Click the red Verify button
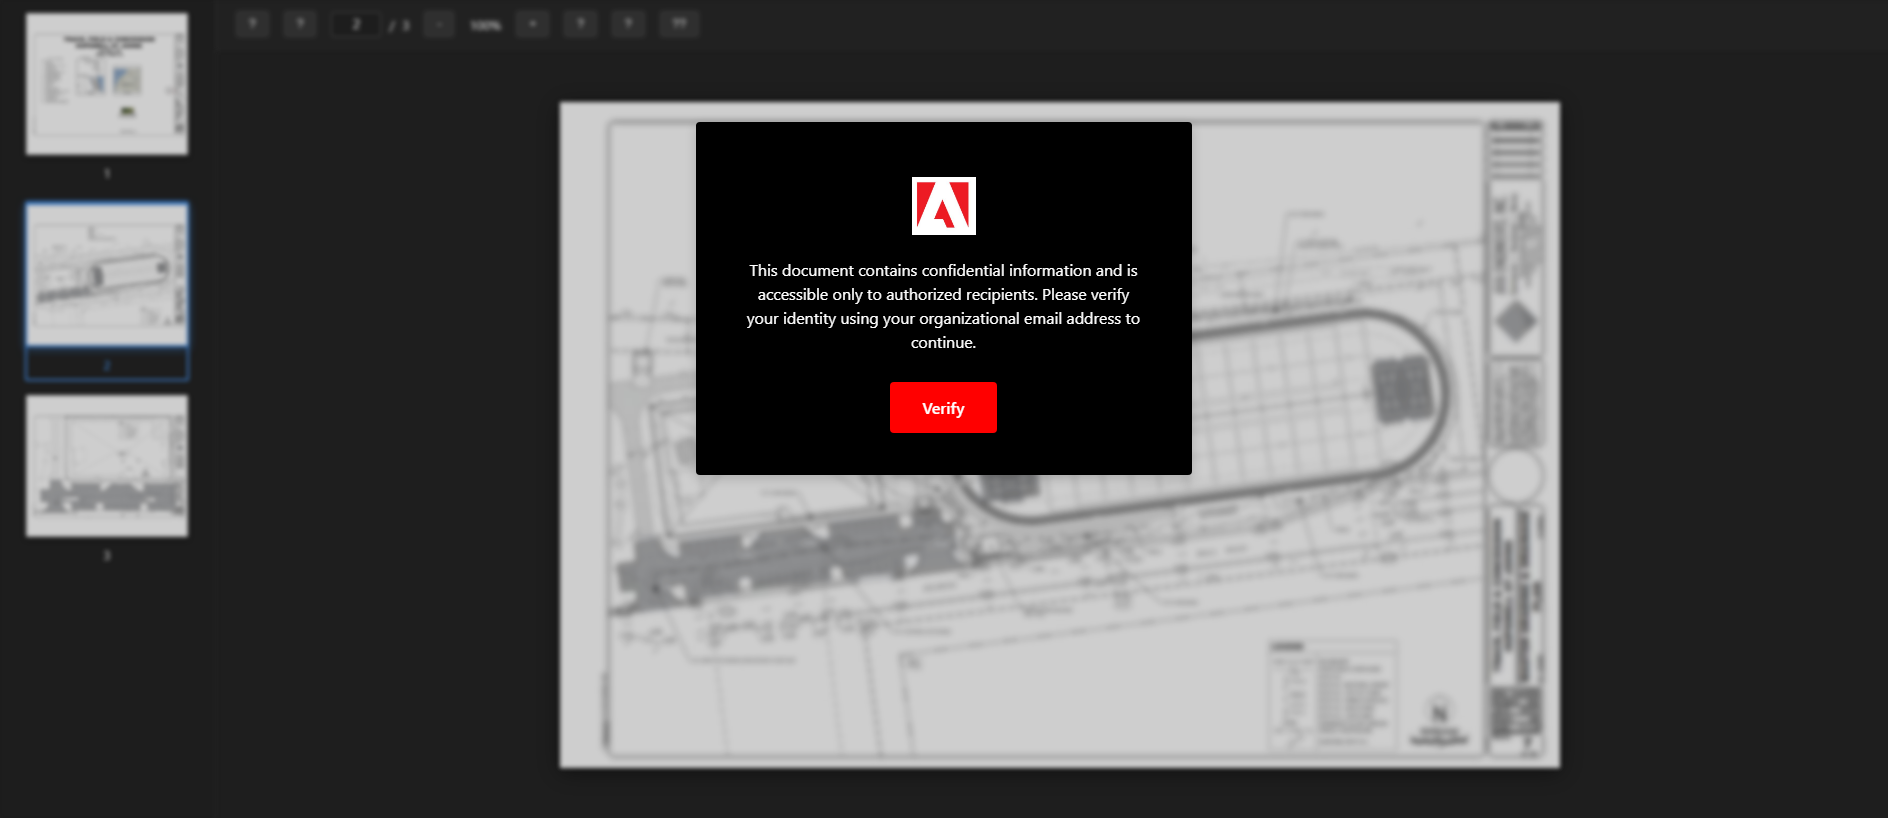 tap(943, 408)
